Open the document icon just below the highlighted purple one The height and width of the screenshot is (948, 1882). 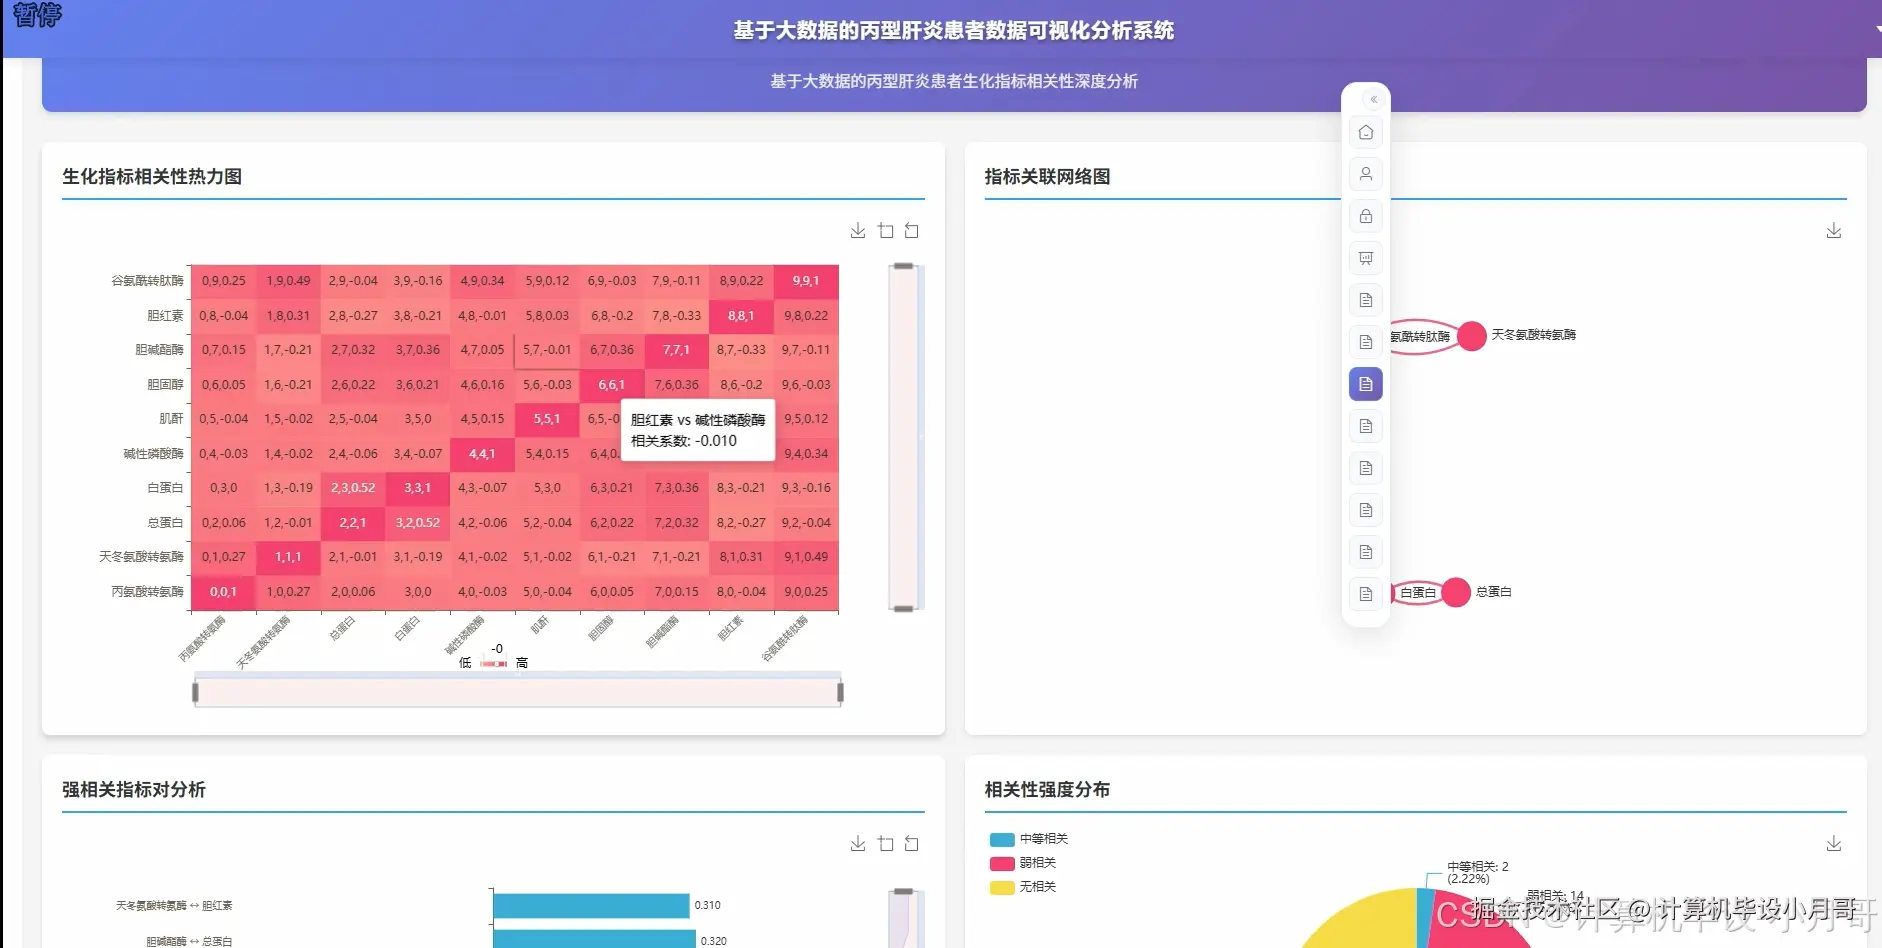point(1366,426)
